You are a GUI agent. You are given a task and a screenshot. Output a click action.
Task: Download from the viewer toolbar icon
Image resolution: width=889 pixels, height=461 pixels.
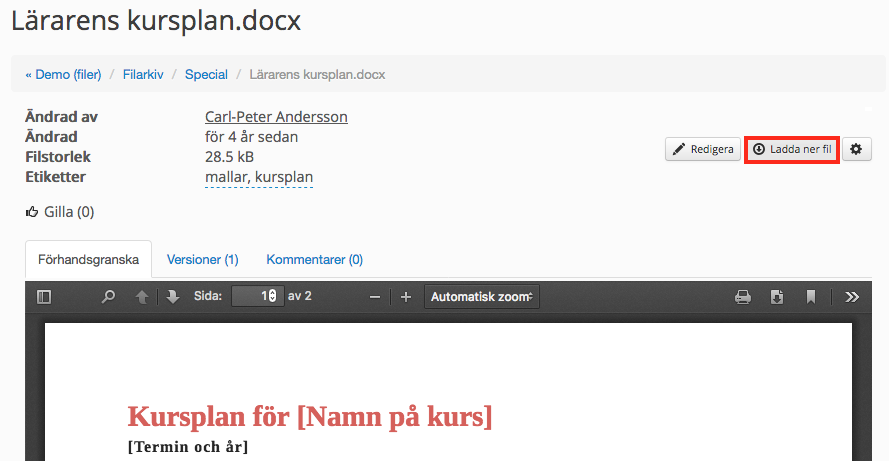pos(777,297)
